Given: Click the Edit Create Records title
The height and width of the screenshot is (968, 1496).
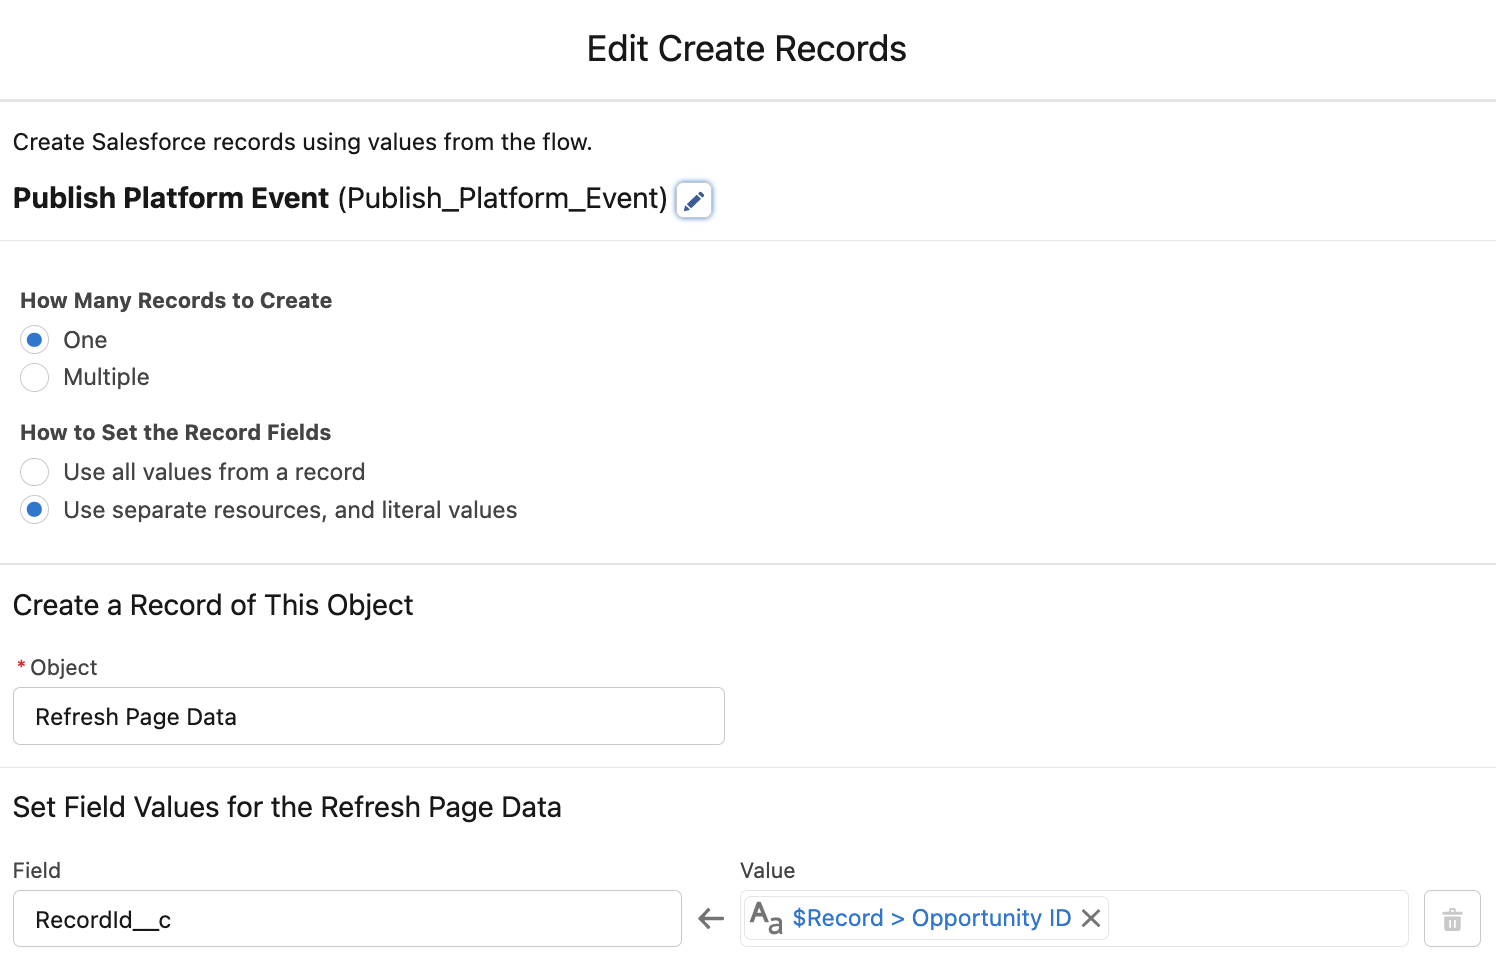Looking at the screenshot, I should coord(746,49).
